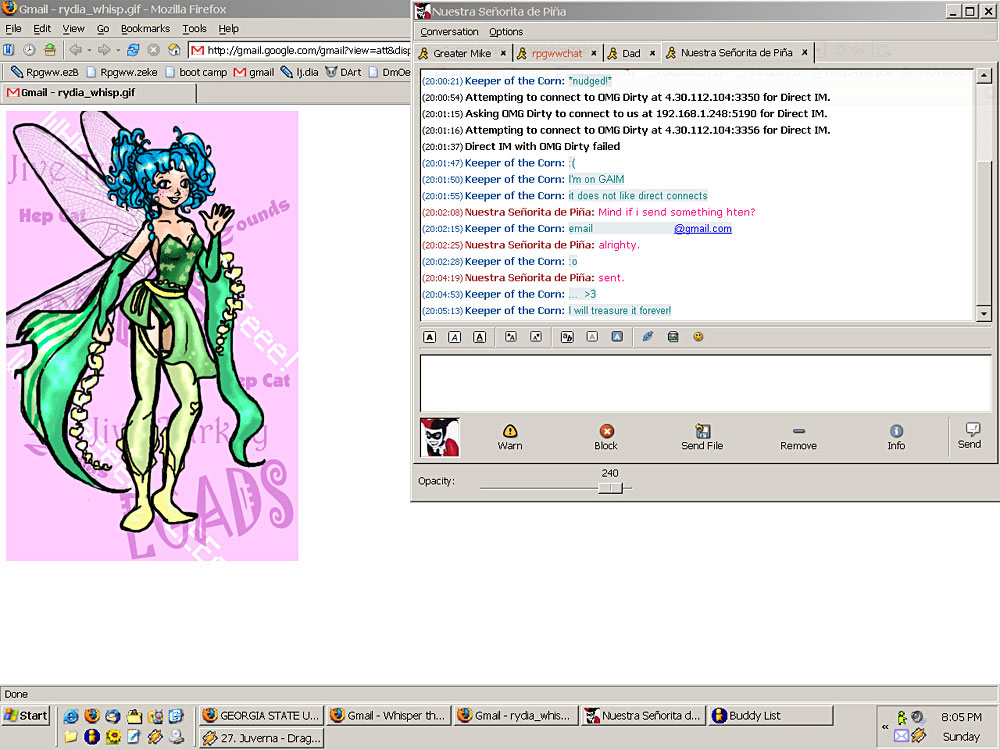Open the smiley picker
This screenshot has width=1000, height=750.
click(x=698, y=337)
